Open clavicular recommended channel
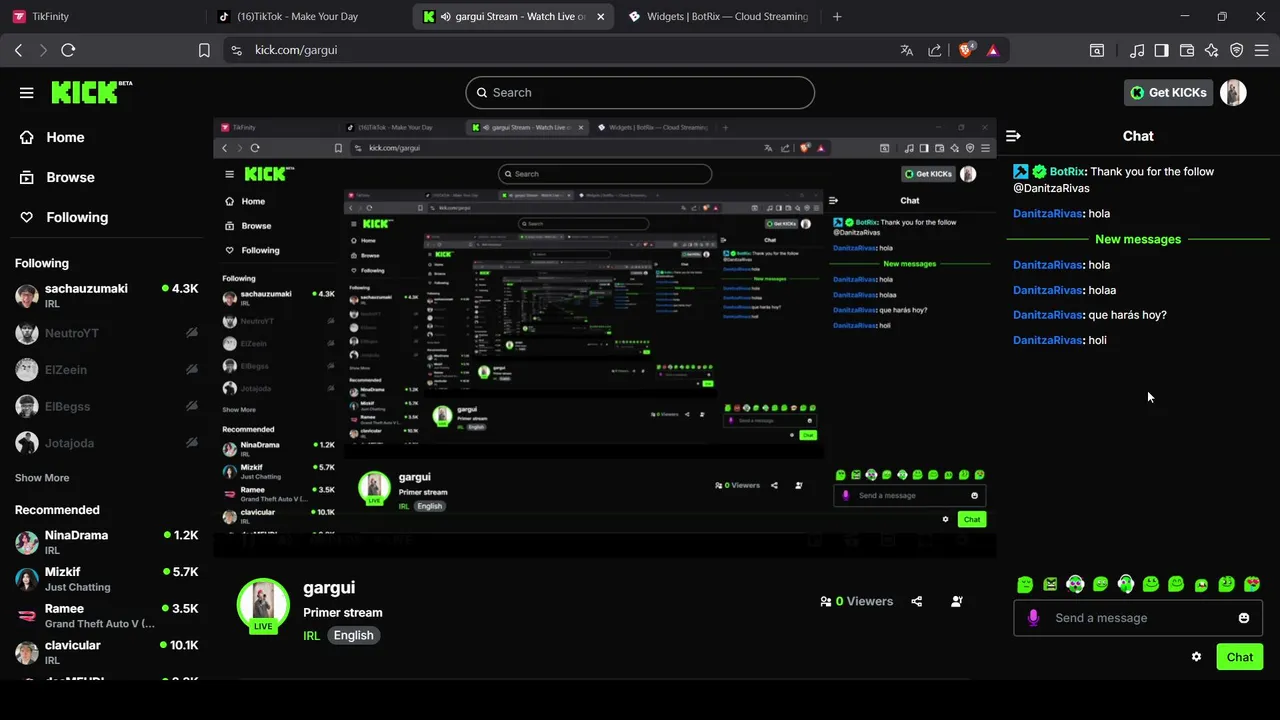The image size is (1280, 720). click(106, 652)
